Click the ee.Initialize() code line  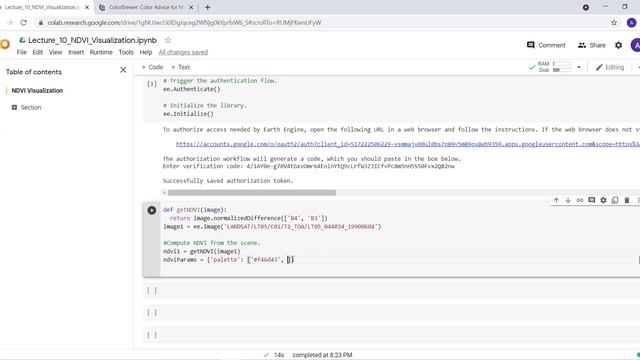pos(188,114)
